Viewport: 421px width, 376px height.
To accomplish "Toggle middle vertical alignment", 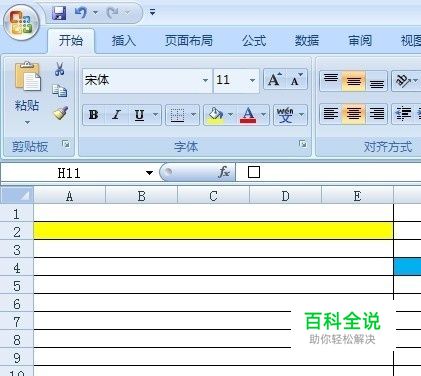I will click(x=354, y=81).
